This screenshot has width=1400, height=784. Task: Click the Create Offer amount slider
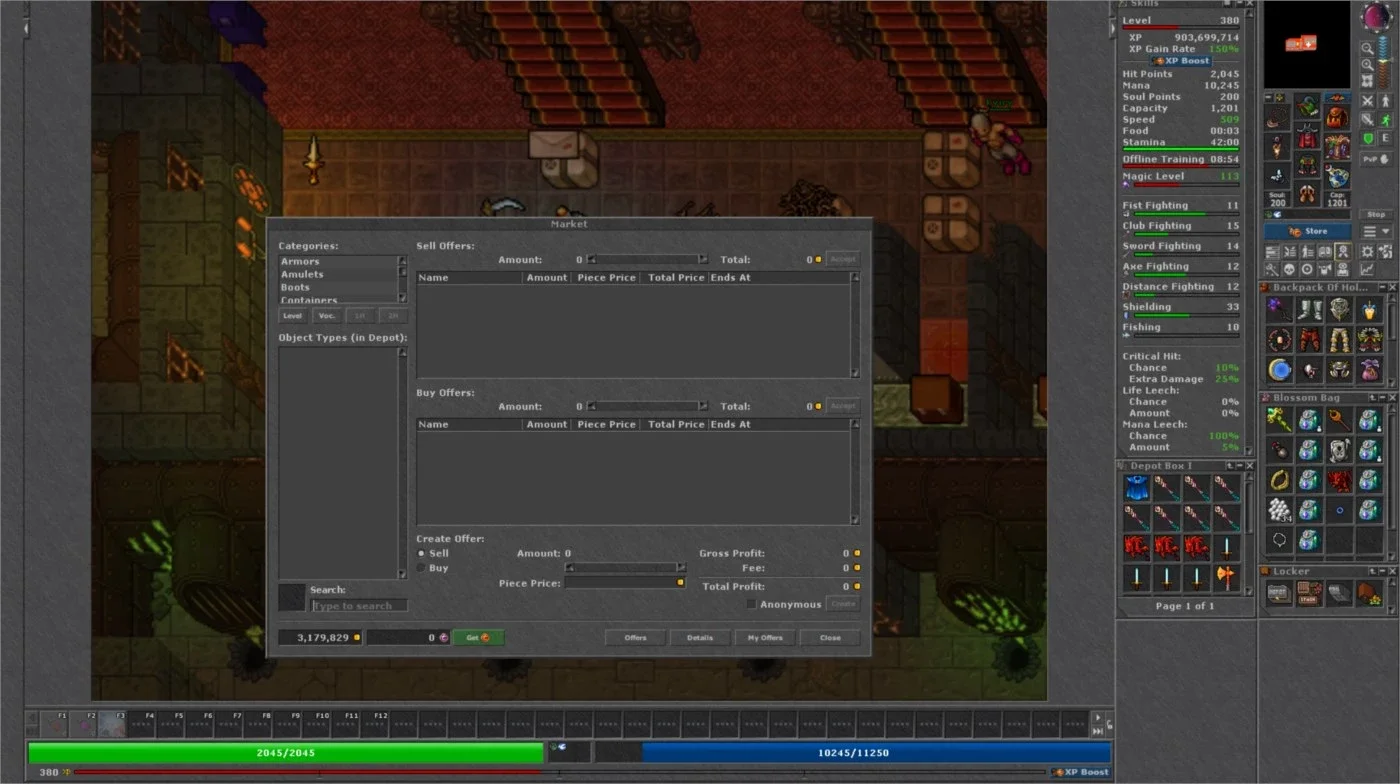click(625, 567)
